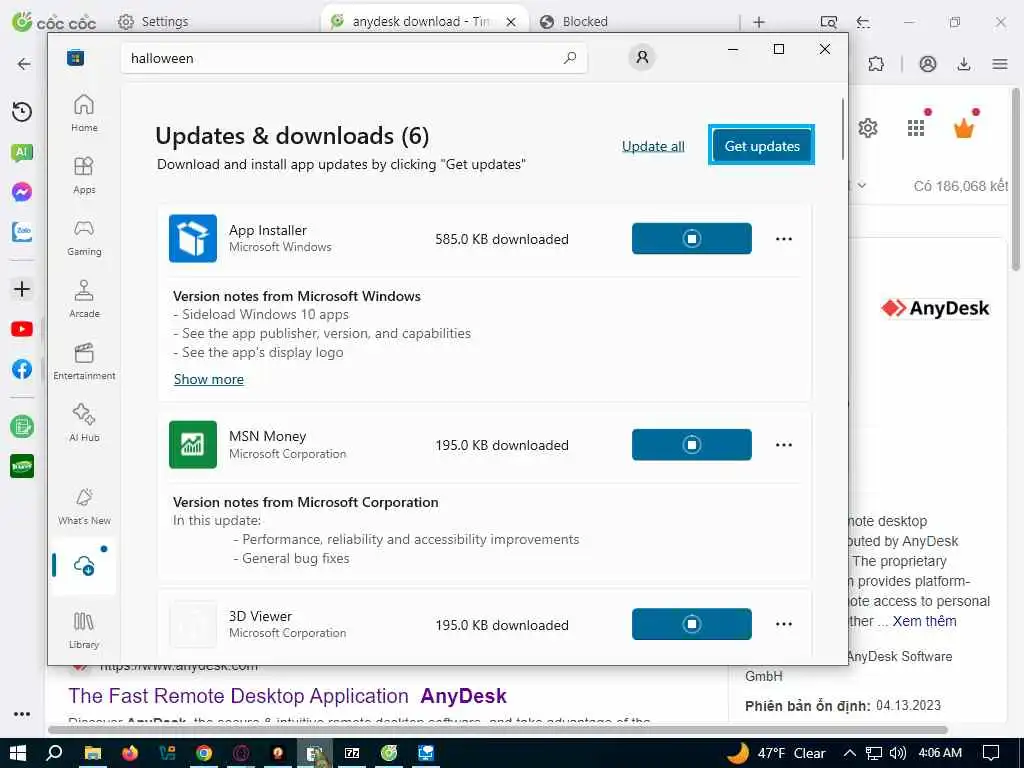The image size is (1024, 768).
Task: Open the Arcade section in Store sidebar
Action: 84,299
